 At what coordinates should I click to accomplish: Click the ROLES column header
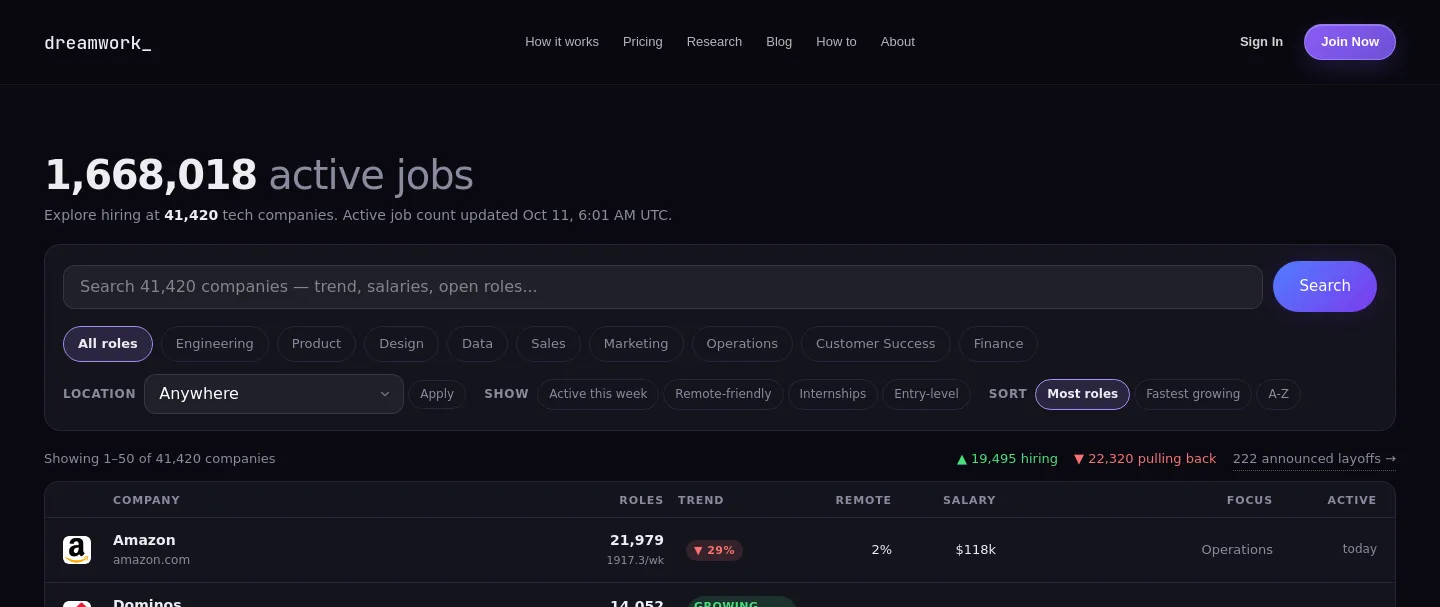pos(641,500)
